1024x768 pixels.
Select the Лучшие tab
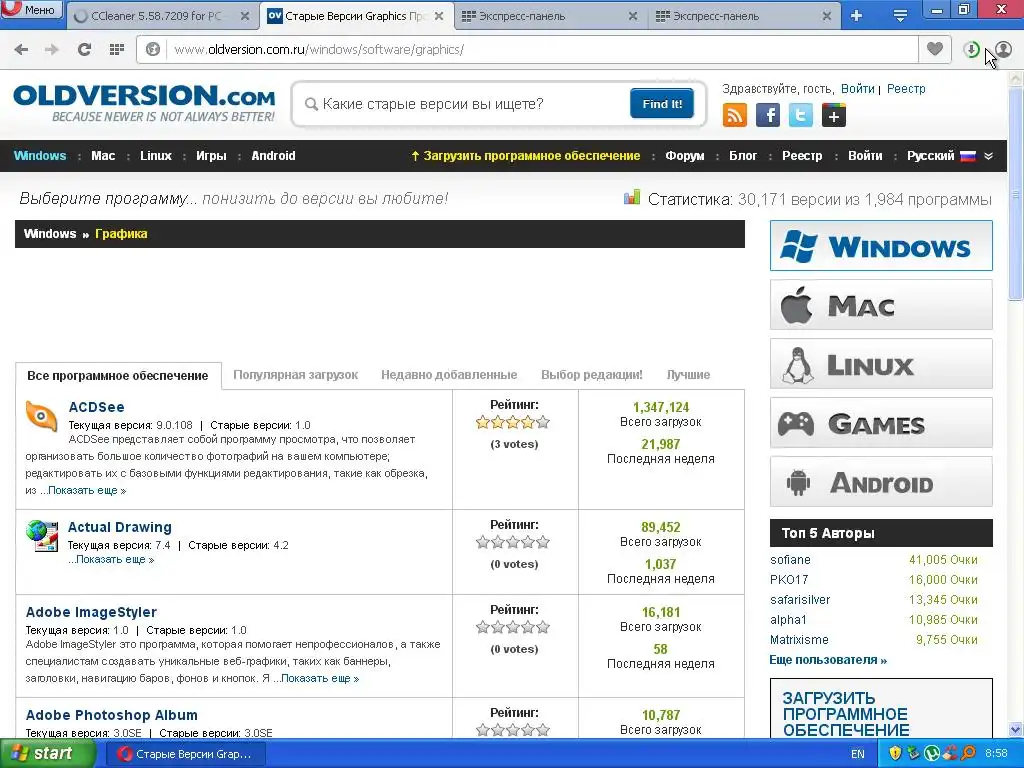(688, 375)
